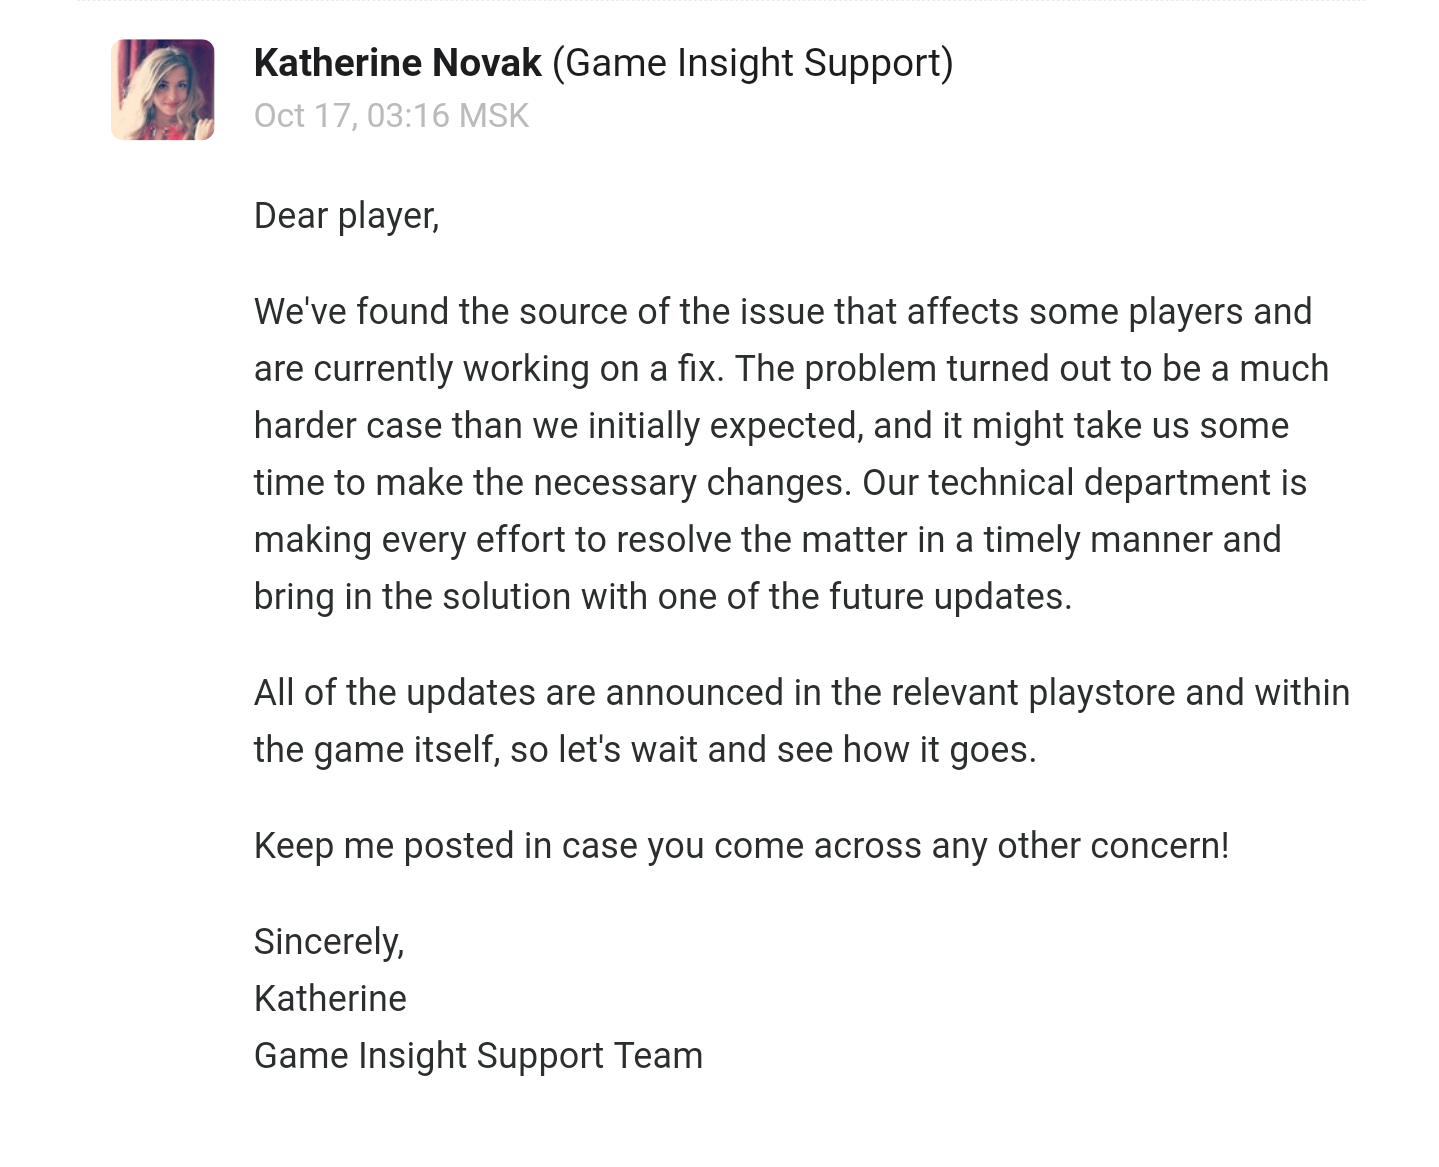The image size is (1439, 1167).
Task: Click the "Keep me posted" sentence
Action: [741, 846]
